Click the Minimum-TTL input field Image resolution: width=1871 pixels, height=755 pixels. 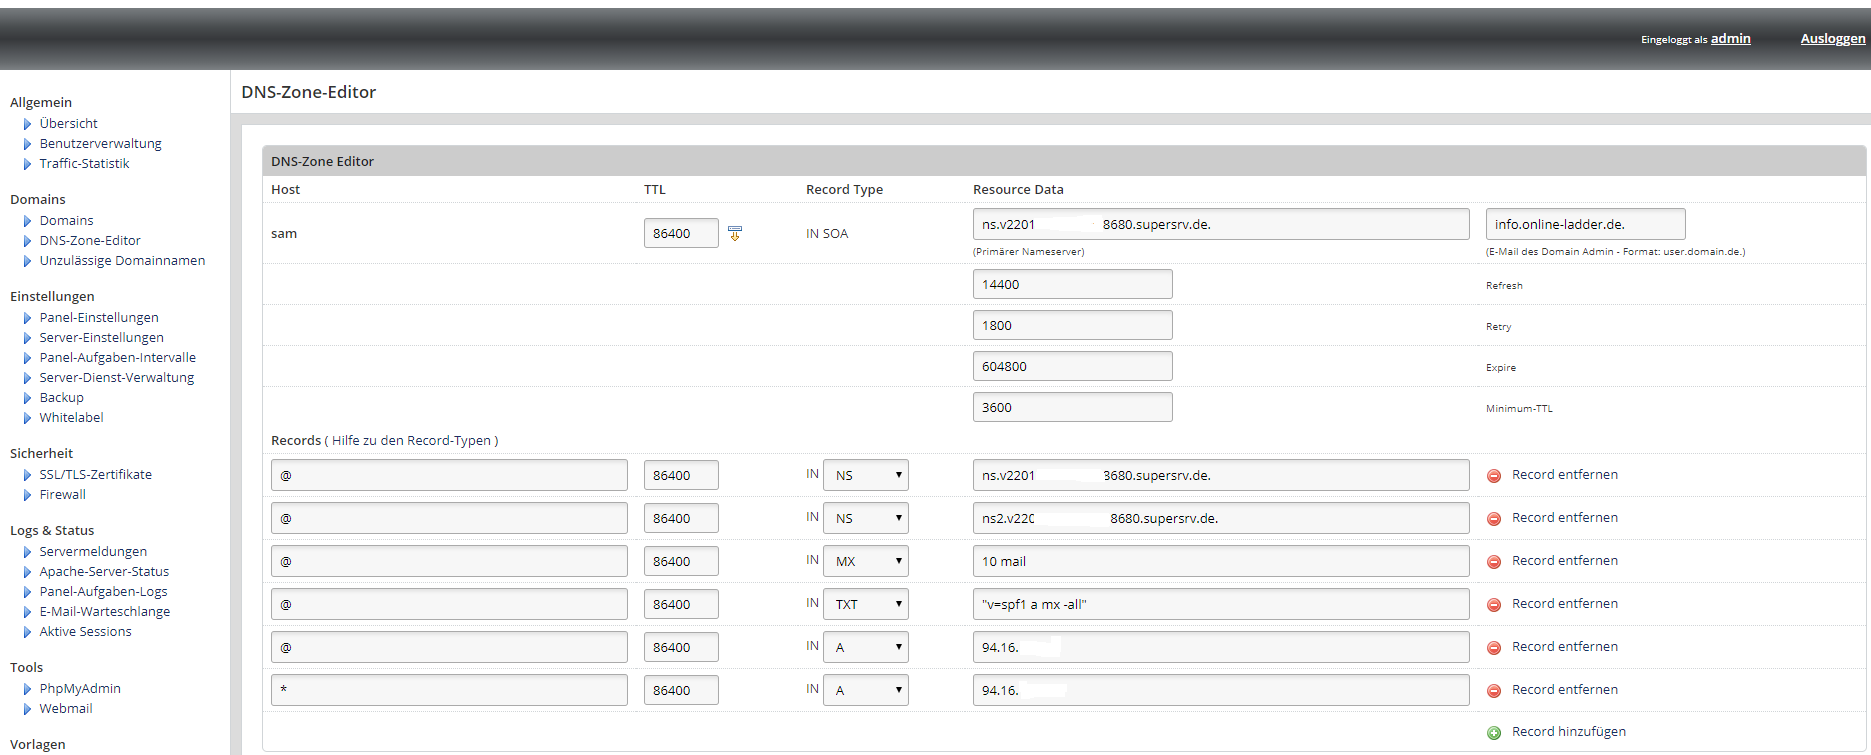point(1072,407)
